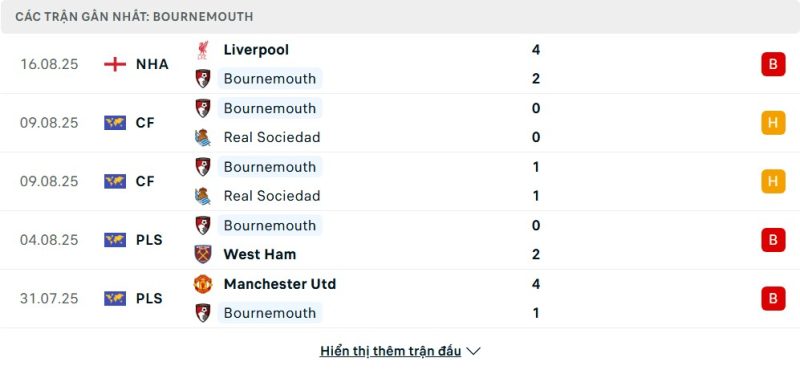This screenshot has height=374, width=800.
Task: Click the red B badge for Liverpool match
Action: pyautogui.click(x=773, y=64)
